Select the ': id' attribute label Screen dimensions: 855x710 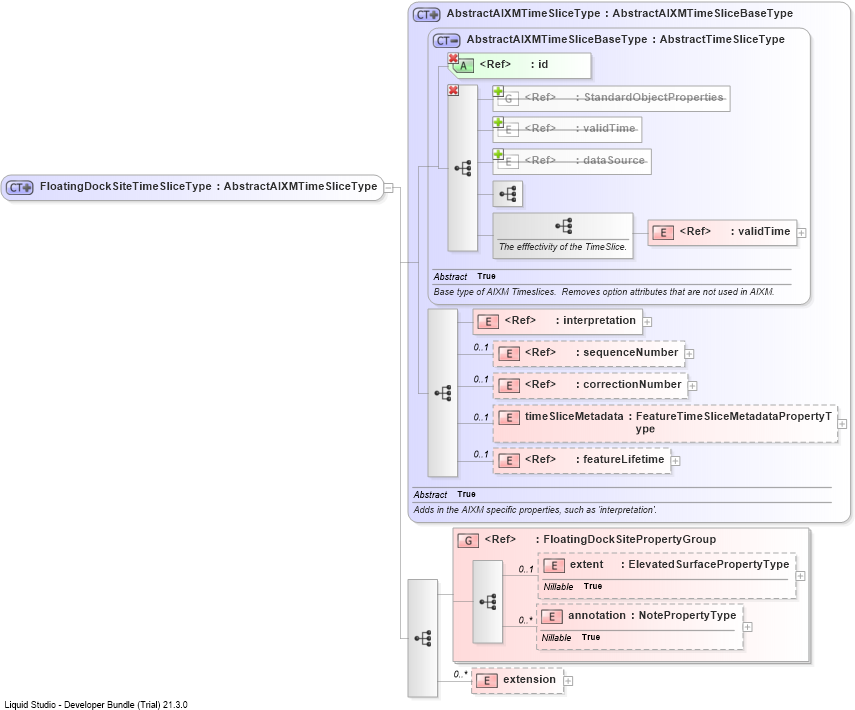pyautogui.click(x=539, y=64)
